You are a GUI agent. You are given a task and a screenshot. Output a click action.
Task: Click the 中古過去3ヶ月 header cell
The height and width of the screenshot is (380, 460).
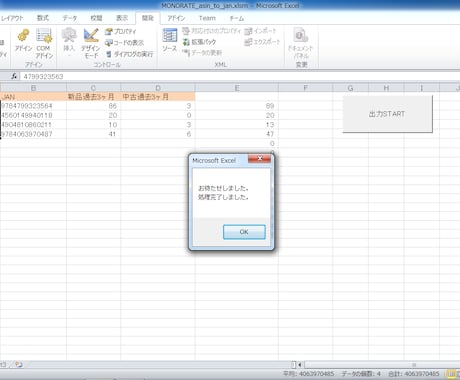point(158,97)
